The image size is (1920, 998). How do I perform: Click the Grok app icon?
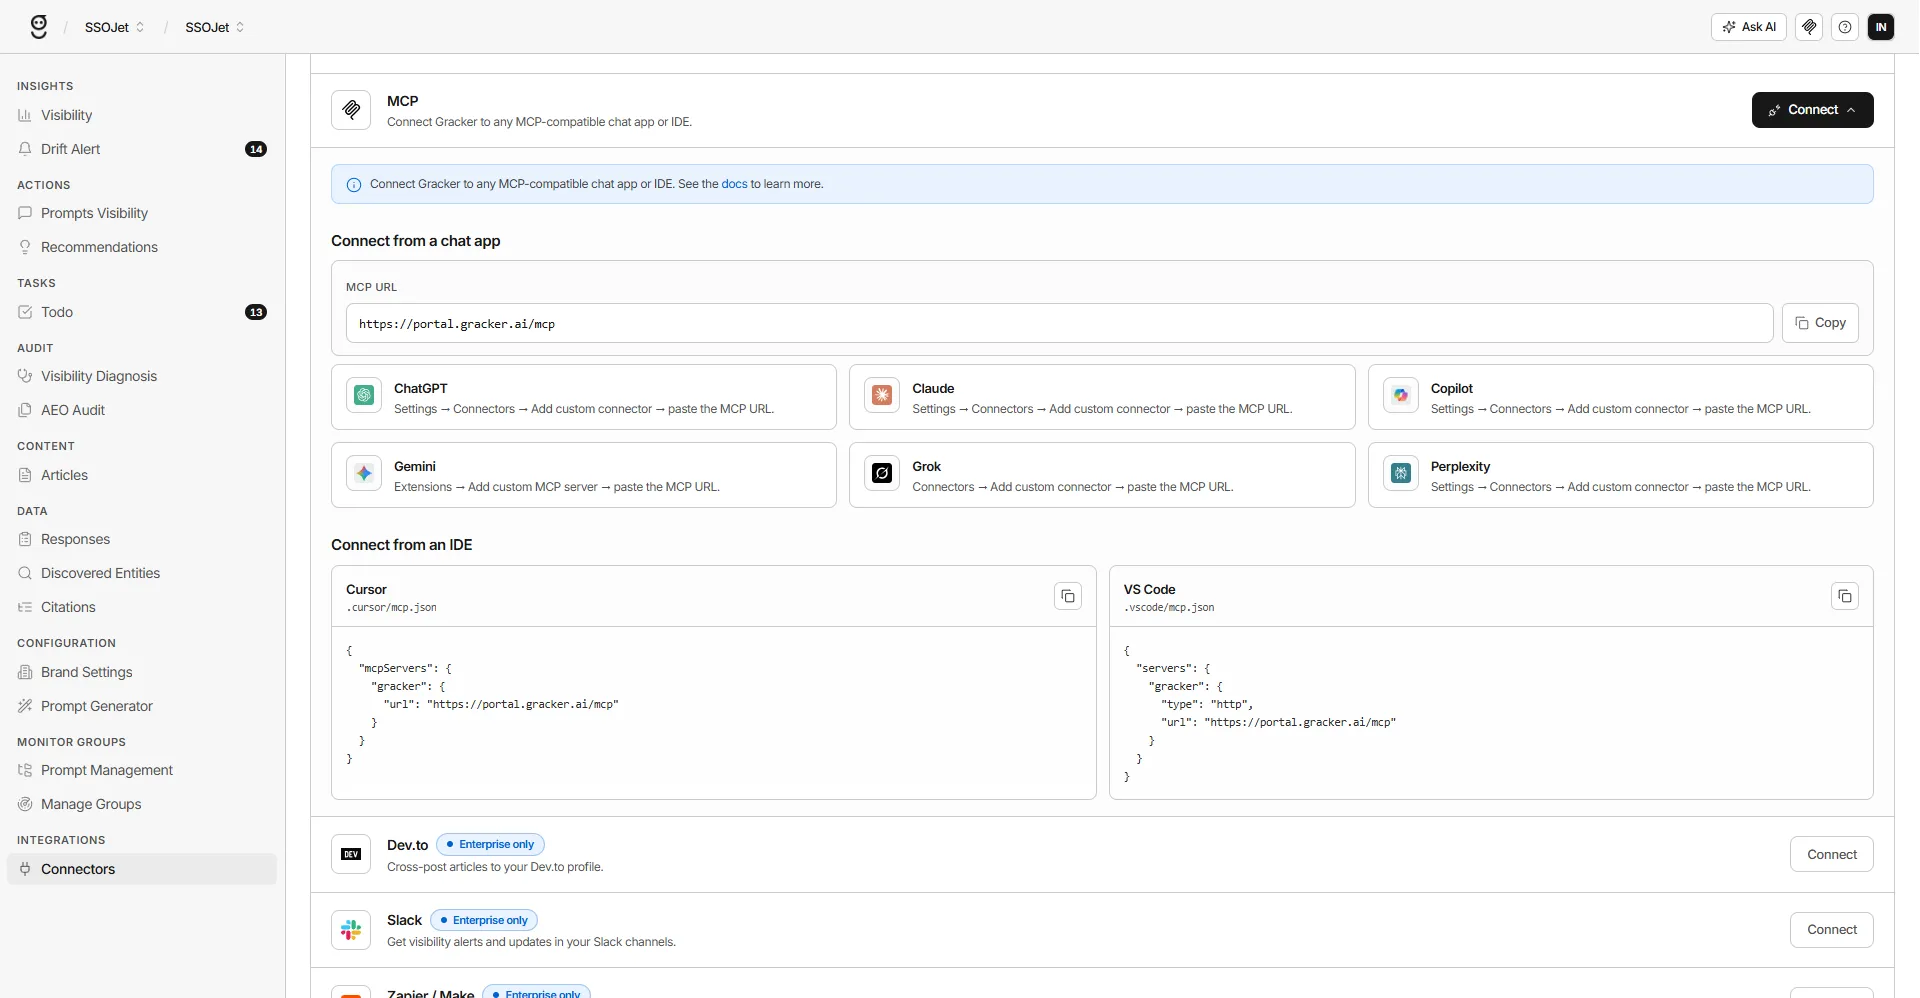pos(882,473)
